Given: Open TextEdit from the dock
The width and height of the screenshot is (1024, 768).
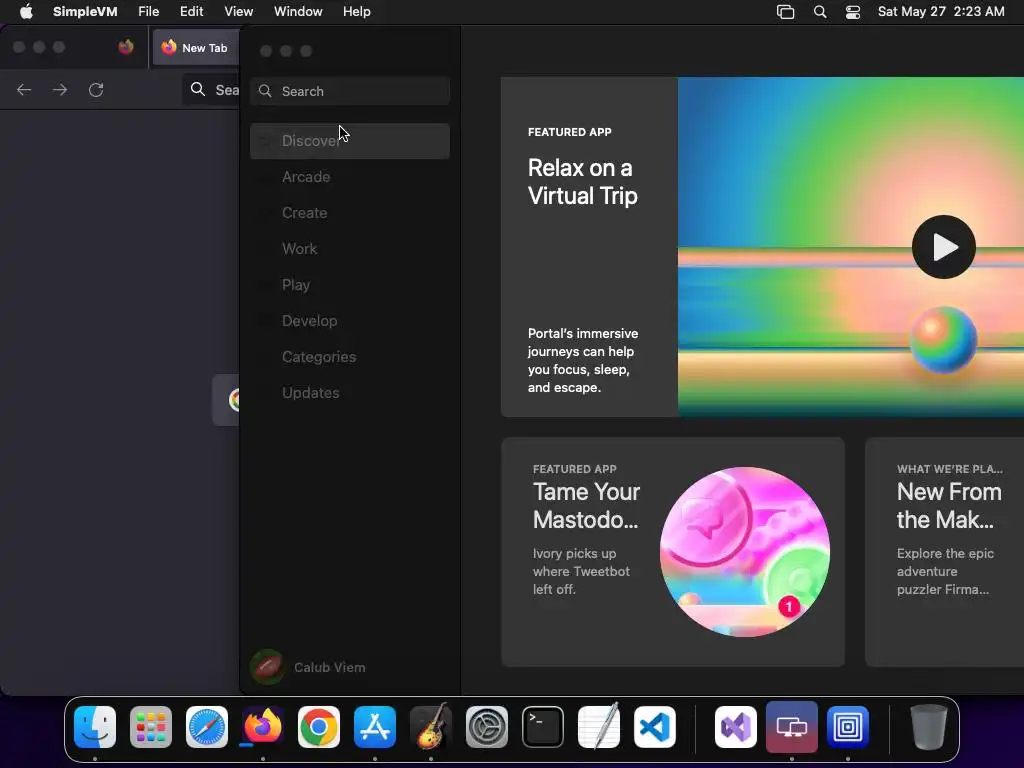Looking at the screenshot, I should (599, 727).
